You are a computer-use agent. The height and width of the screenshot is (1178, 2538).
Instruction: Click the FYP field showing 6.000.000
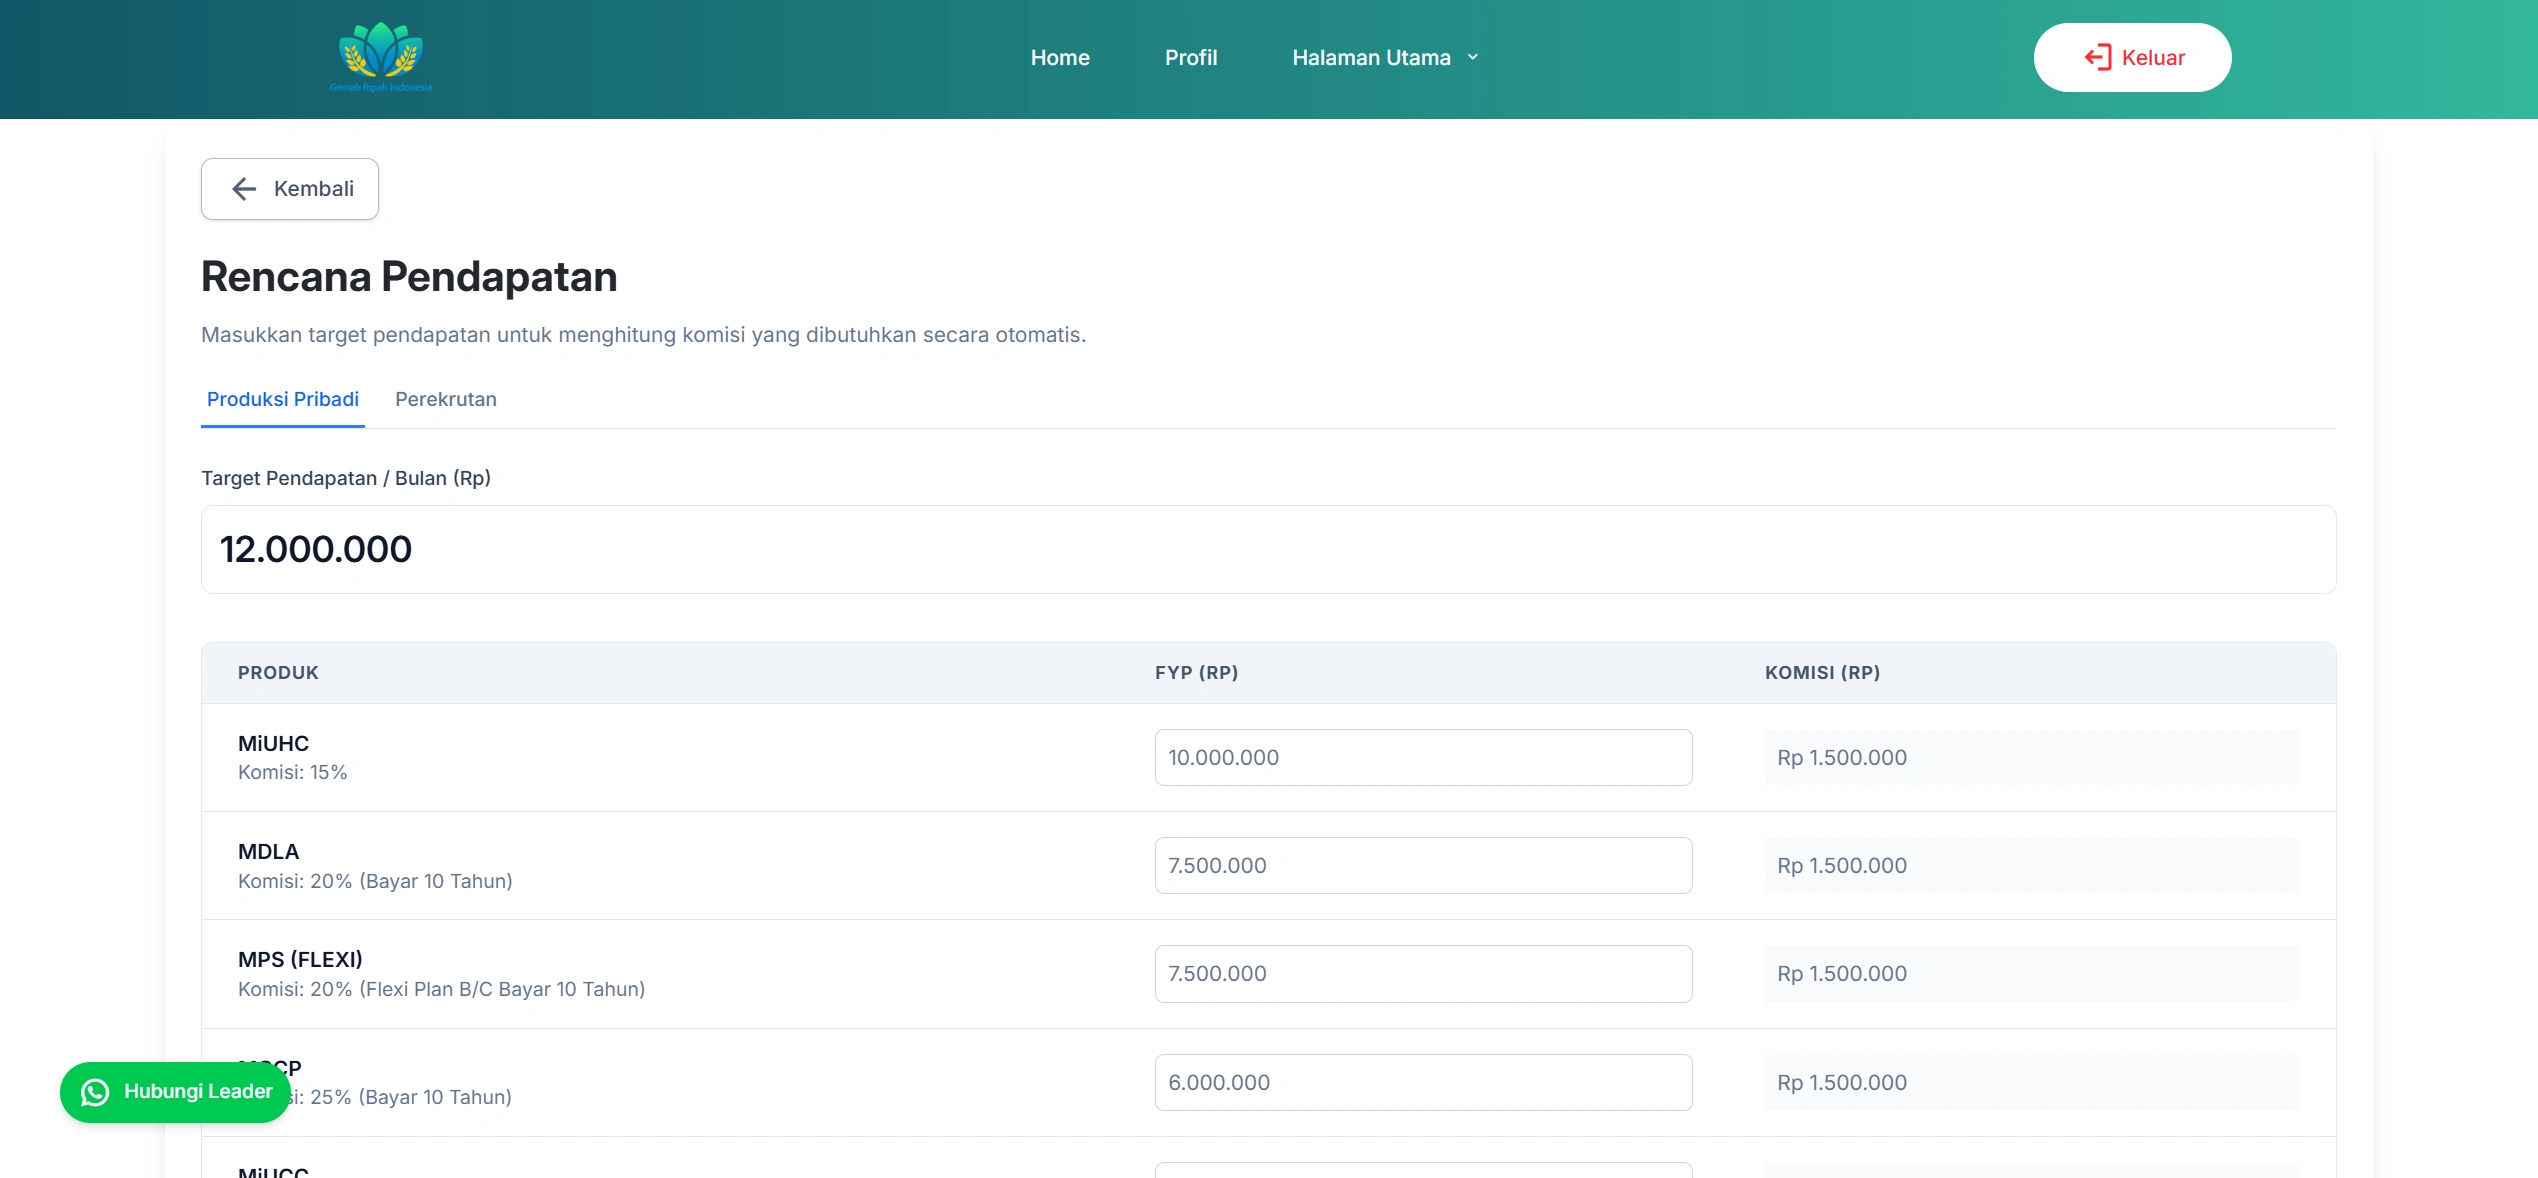click(x=1422, y=1082)
